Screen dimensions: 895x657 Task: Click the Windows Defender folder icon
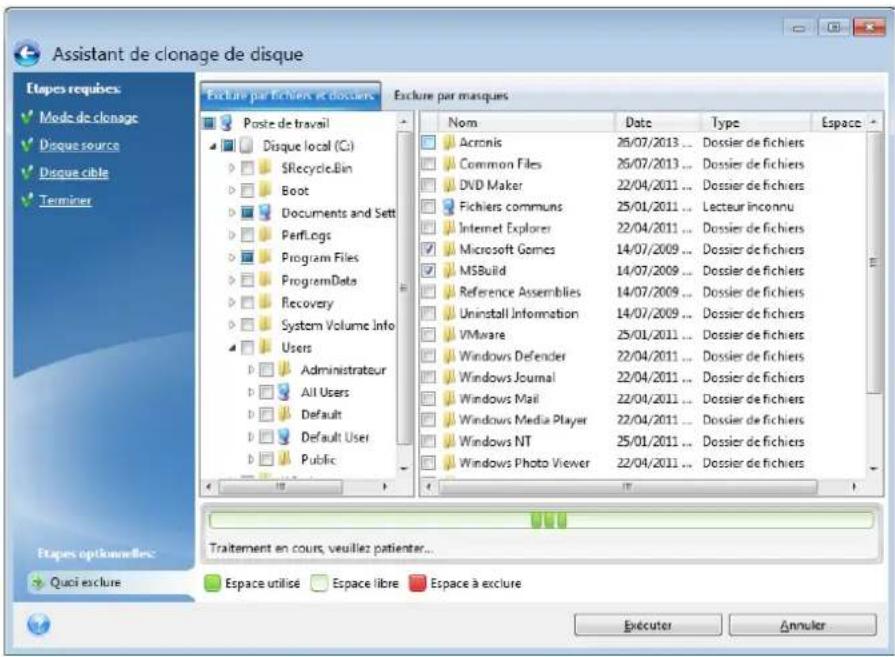pyautogui.click(x=449, y=356)
